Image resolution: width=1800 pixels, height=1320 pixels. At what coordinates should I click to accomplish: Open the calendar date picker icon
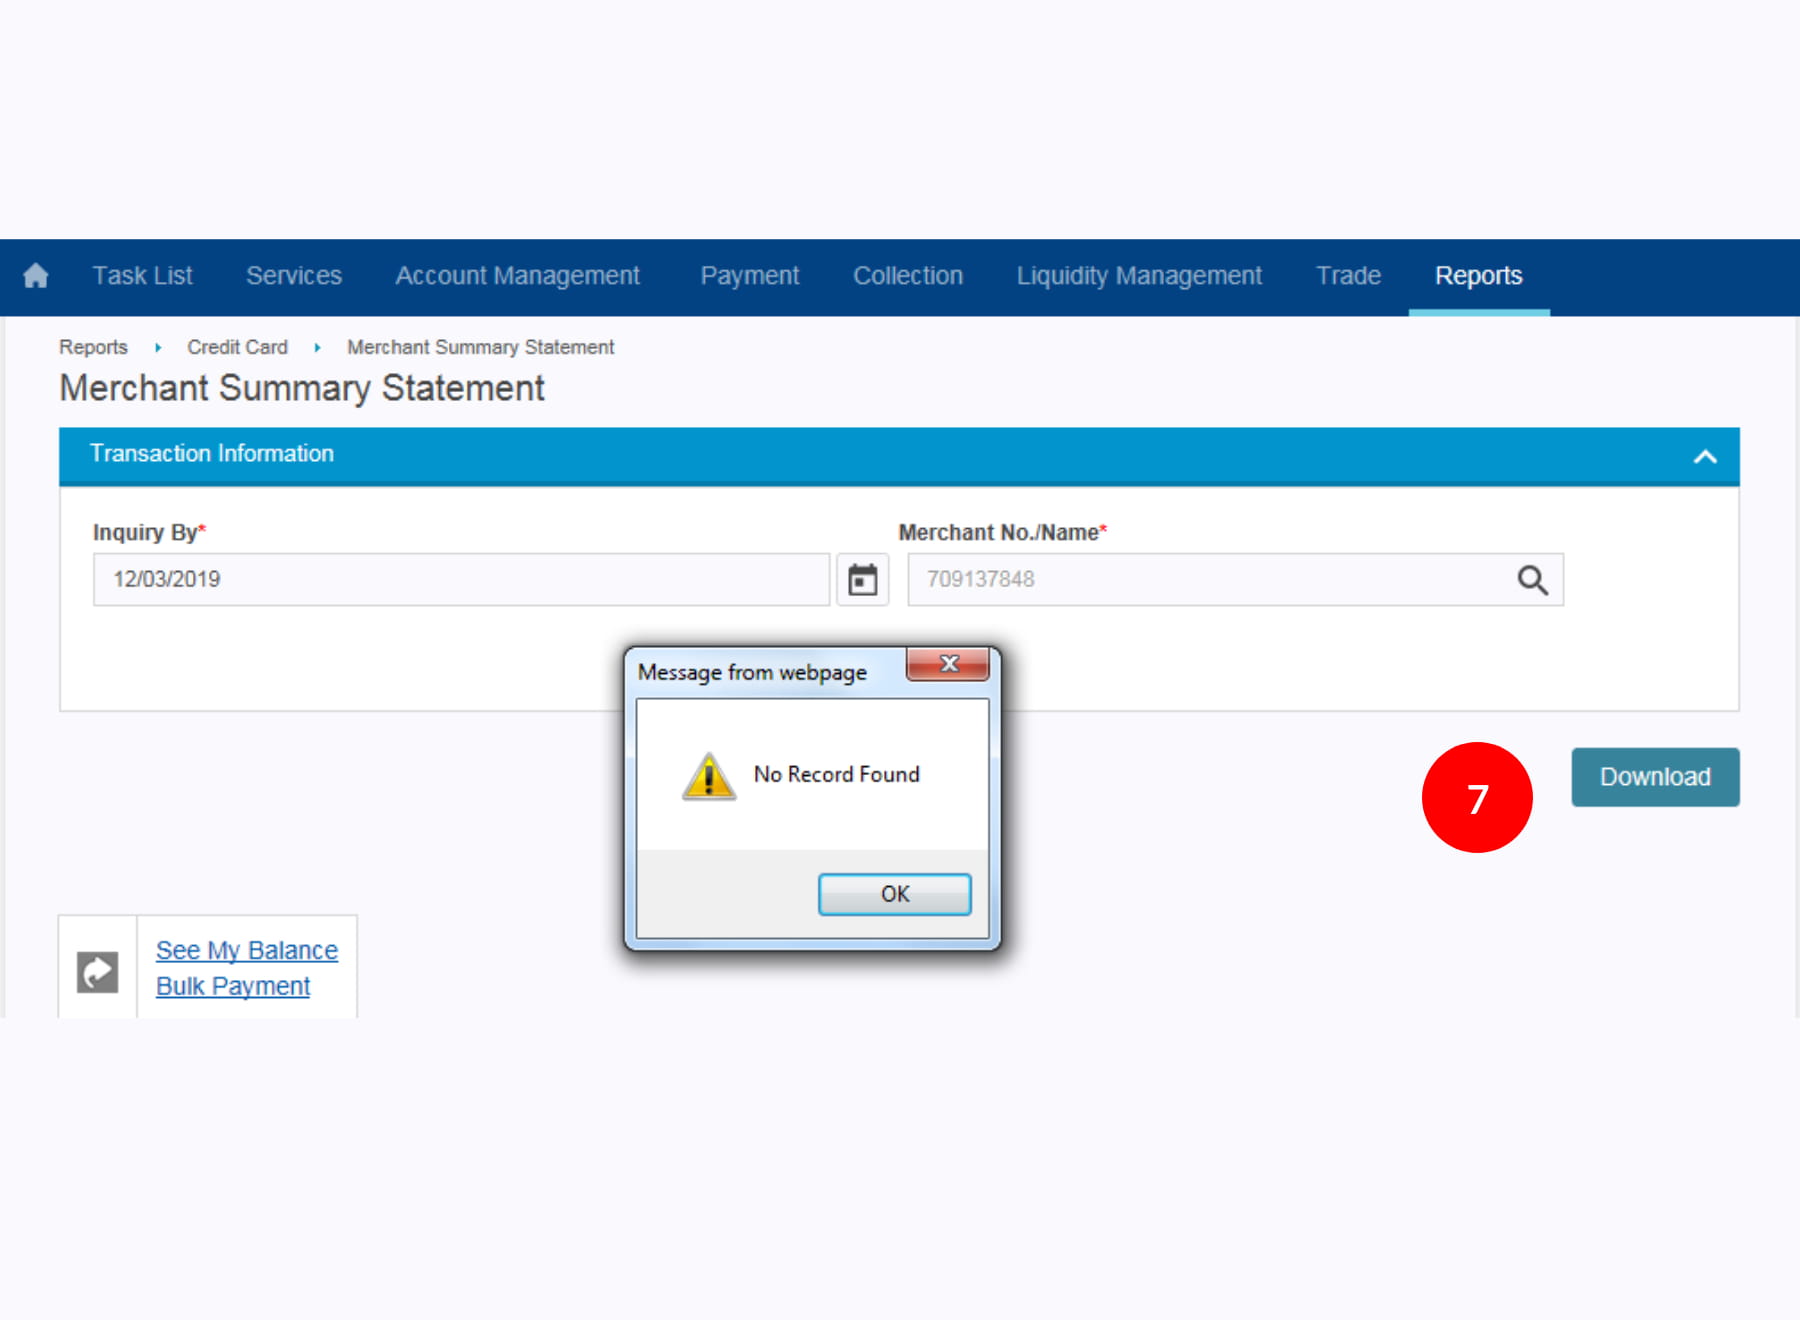point(862,580)
